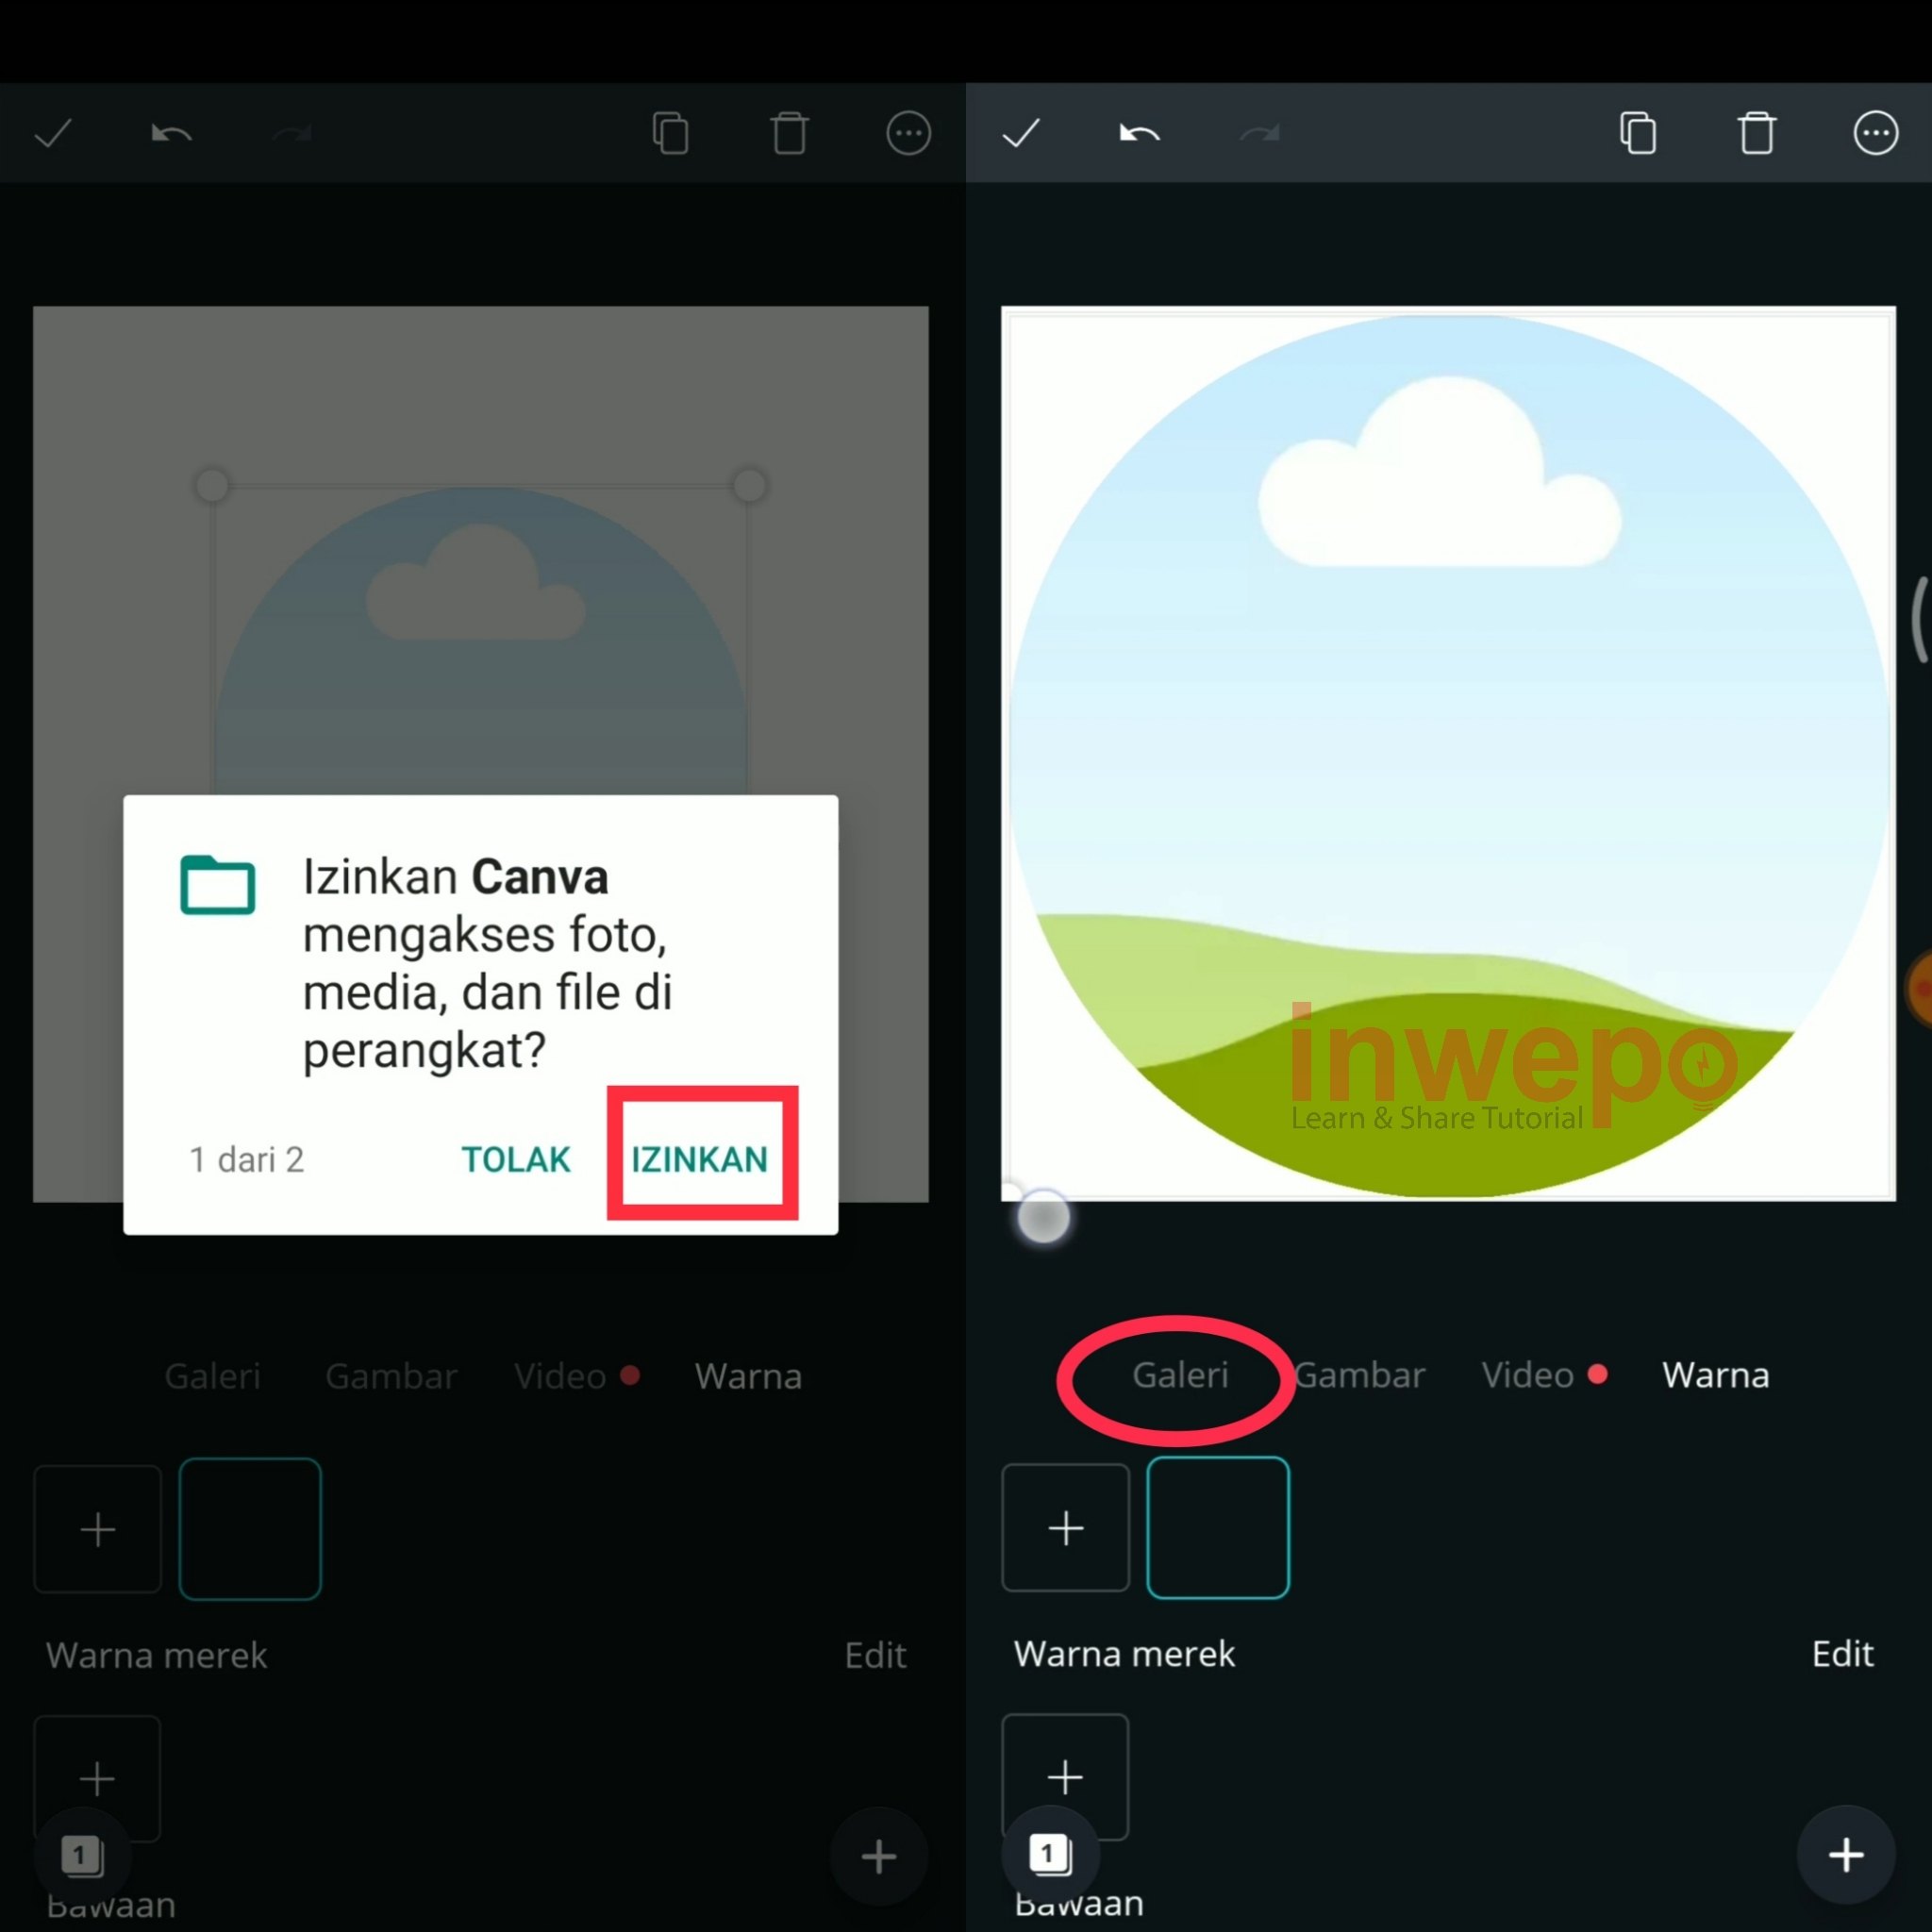
Task: Tap checkmark icon in right toolbar
Action: (1021, 133)
